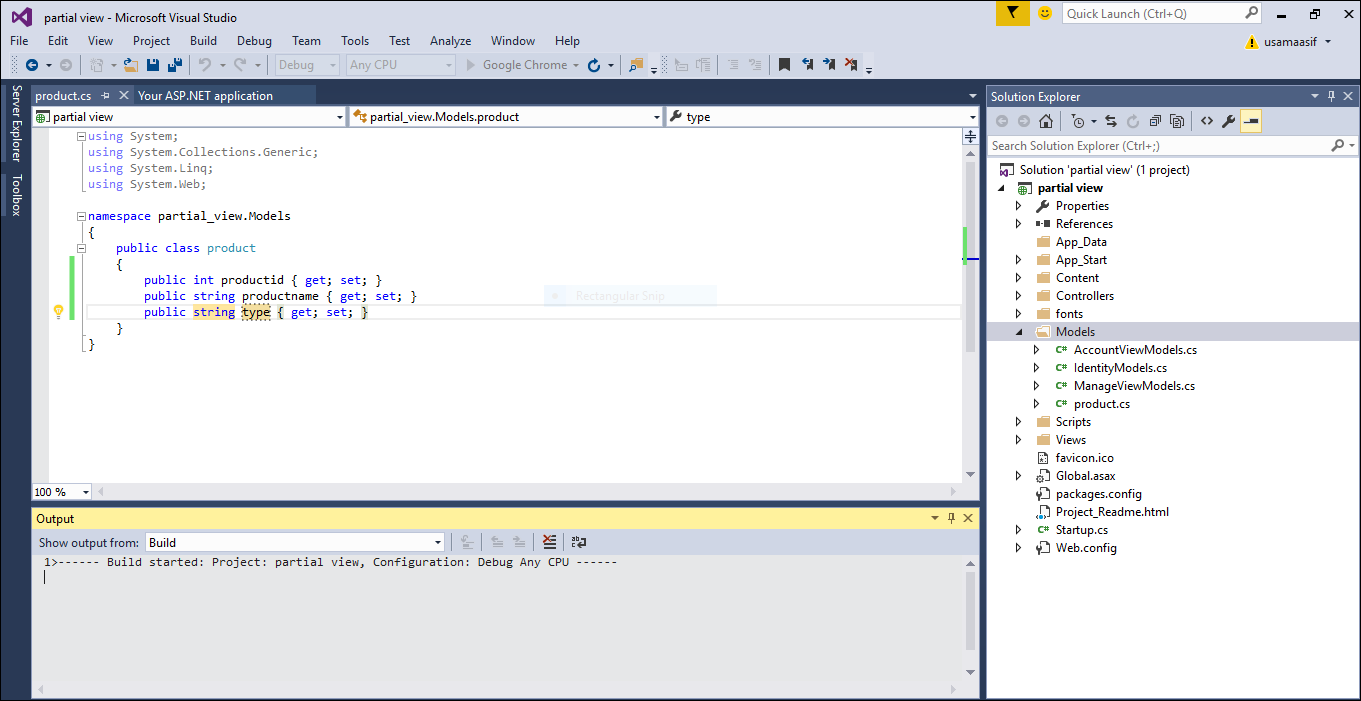Collapse the product class outline box
Image resolution: width=1361 pixels, height=701 pixels.
pyautogui.click(x=81, y=248)
